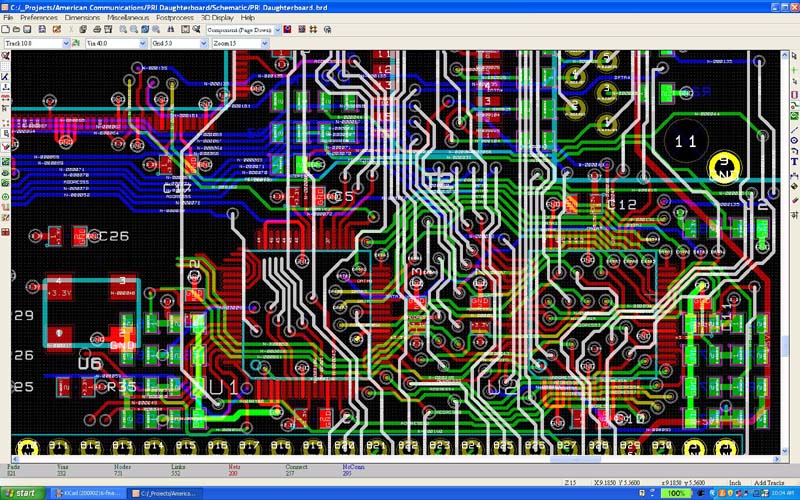Open the Via 40.0 size dropdown
Image resolution: width=800 pixels, height=500 pixels.
point(143,43)
